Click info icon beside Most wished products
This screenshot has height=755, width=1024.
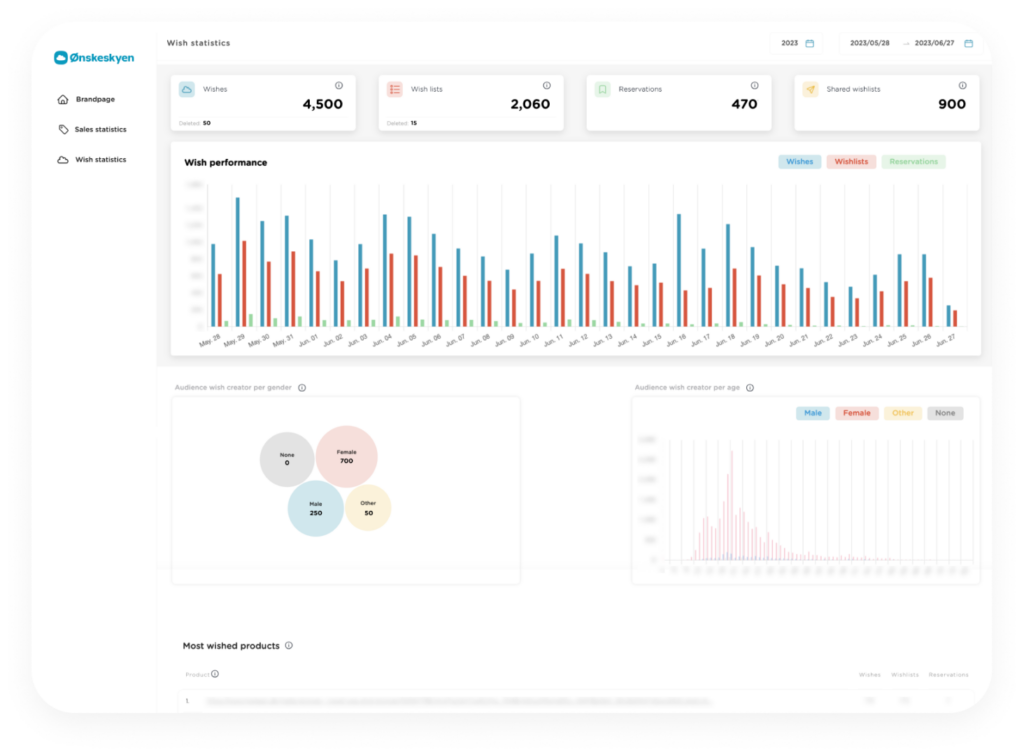tap(289, 646)
